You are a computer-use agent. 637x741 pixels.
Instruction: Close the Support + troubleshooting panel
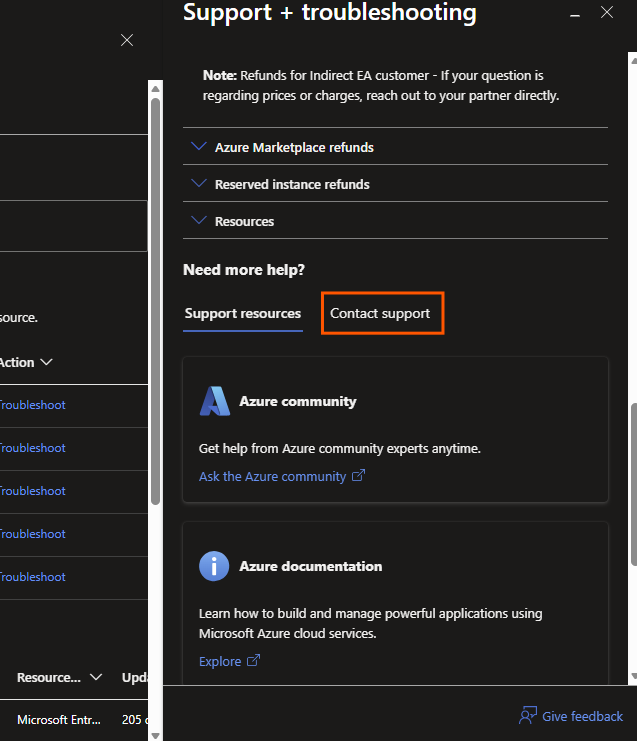607,12
